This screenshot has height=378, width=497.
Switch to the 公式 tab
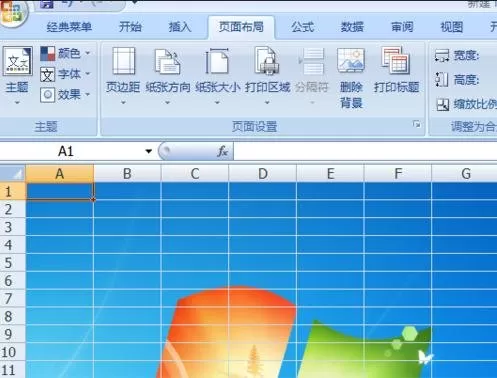pyautogui.click(x=303, y=27)
